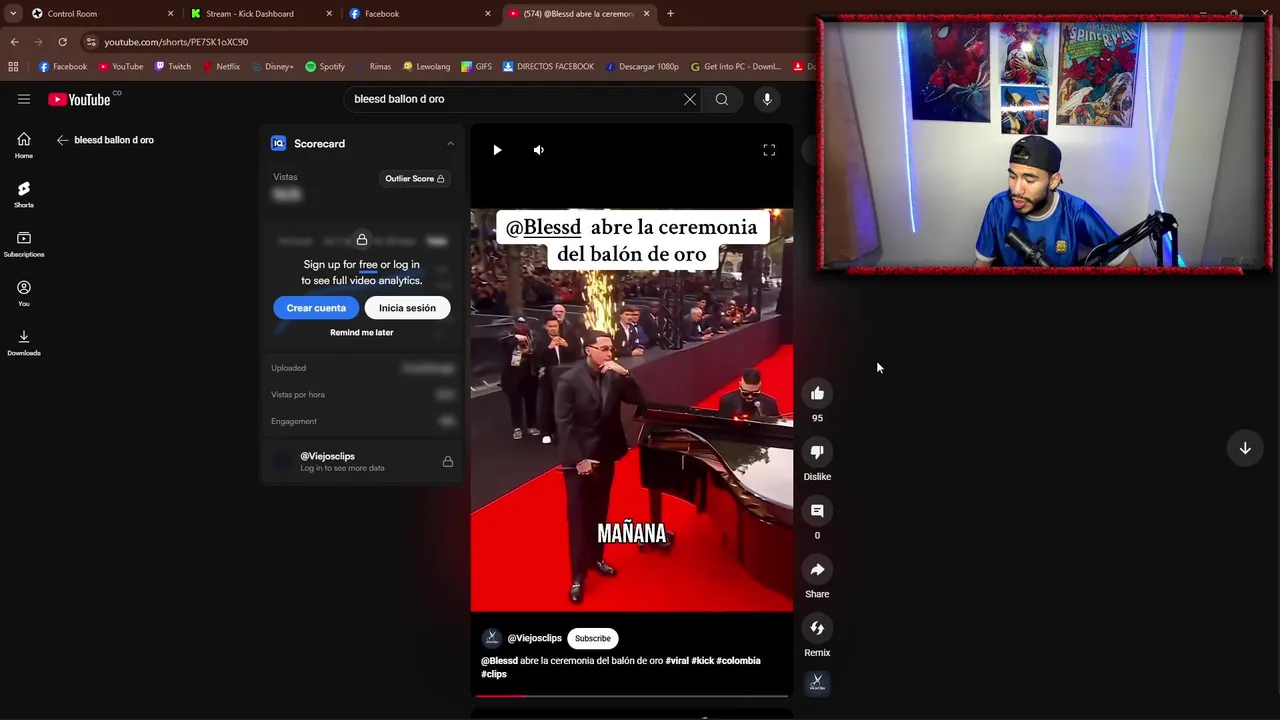Seek using the short's red progress bar
Viewport: 1280px width, 720px height.
pyautogui.click(x=632, y=695)
